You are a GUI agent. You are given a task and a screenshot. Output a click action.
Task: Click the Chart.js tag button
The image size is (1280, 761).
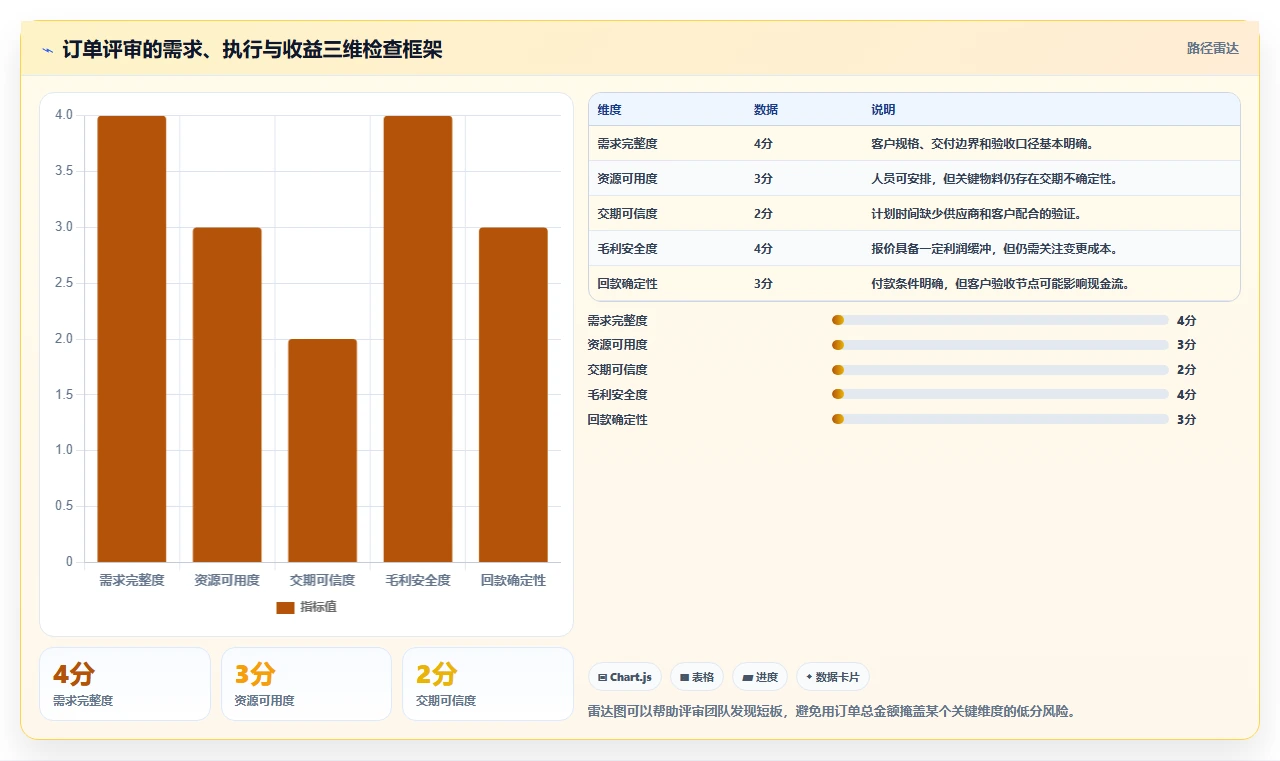pyautogui.click(x=624, y=677)
